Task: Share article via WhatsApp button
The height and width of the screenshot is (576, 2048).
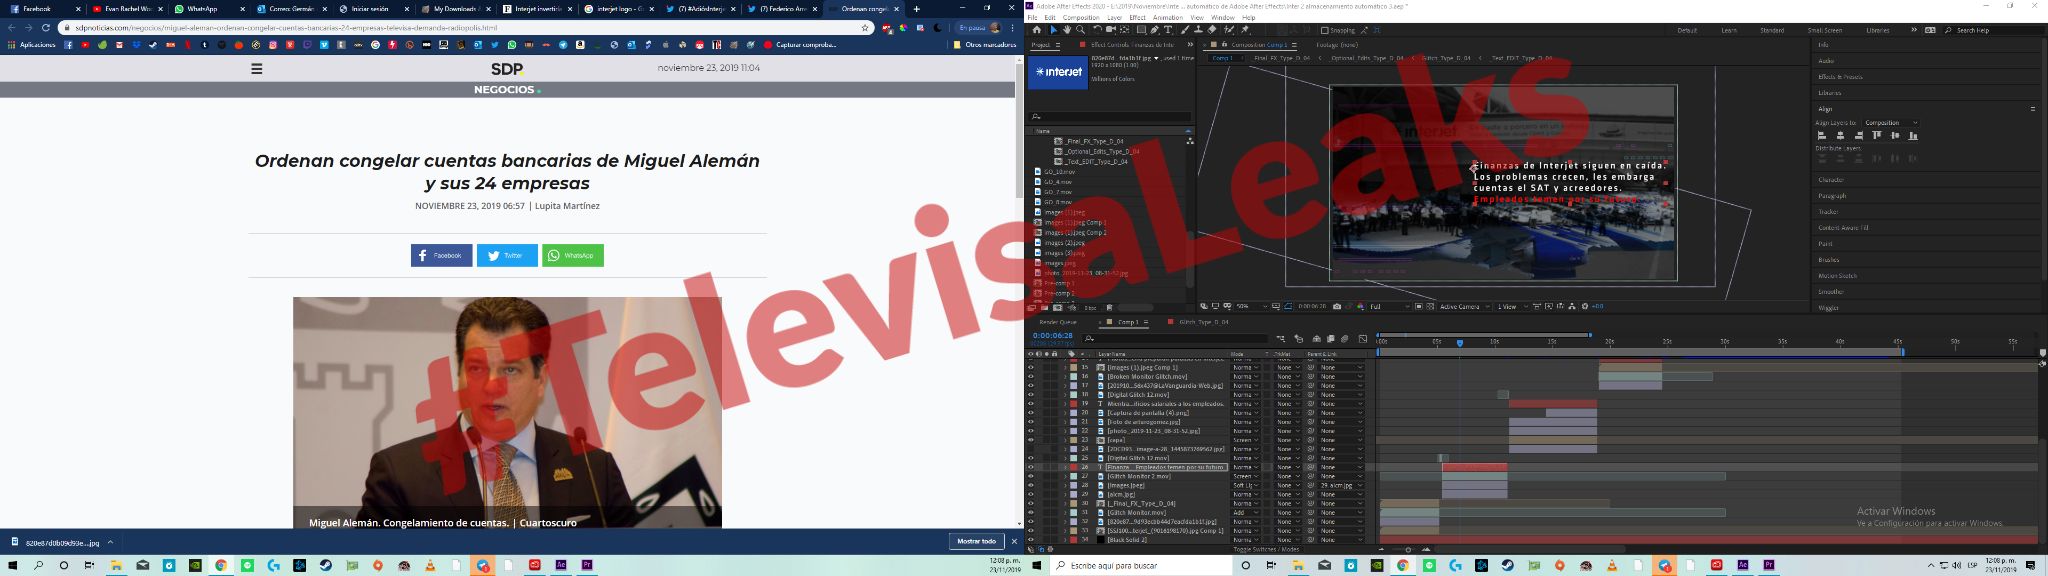Action: pos(573,255)
